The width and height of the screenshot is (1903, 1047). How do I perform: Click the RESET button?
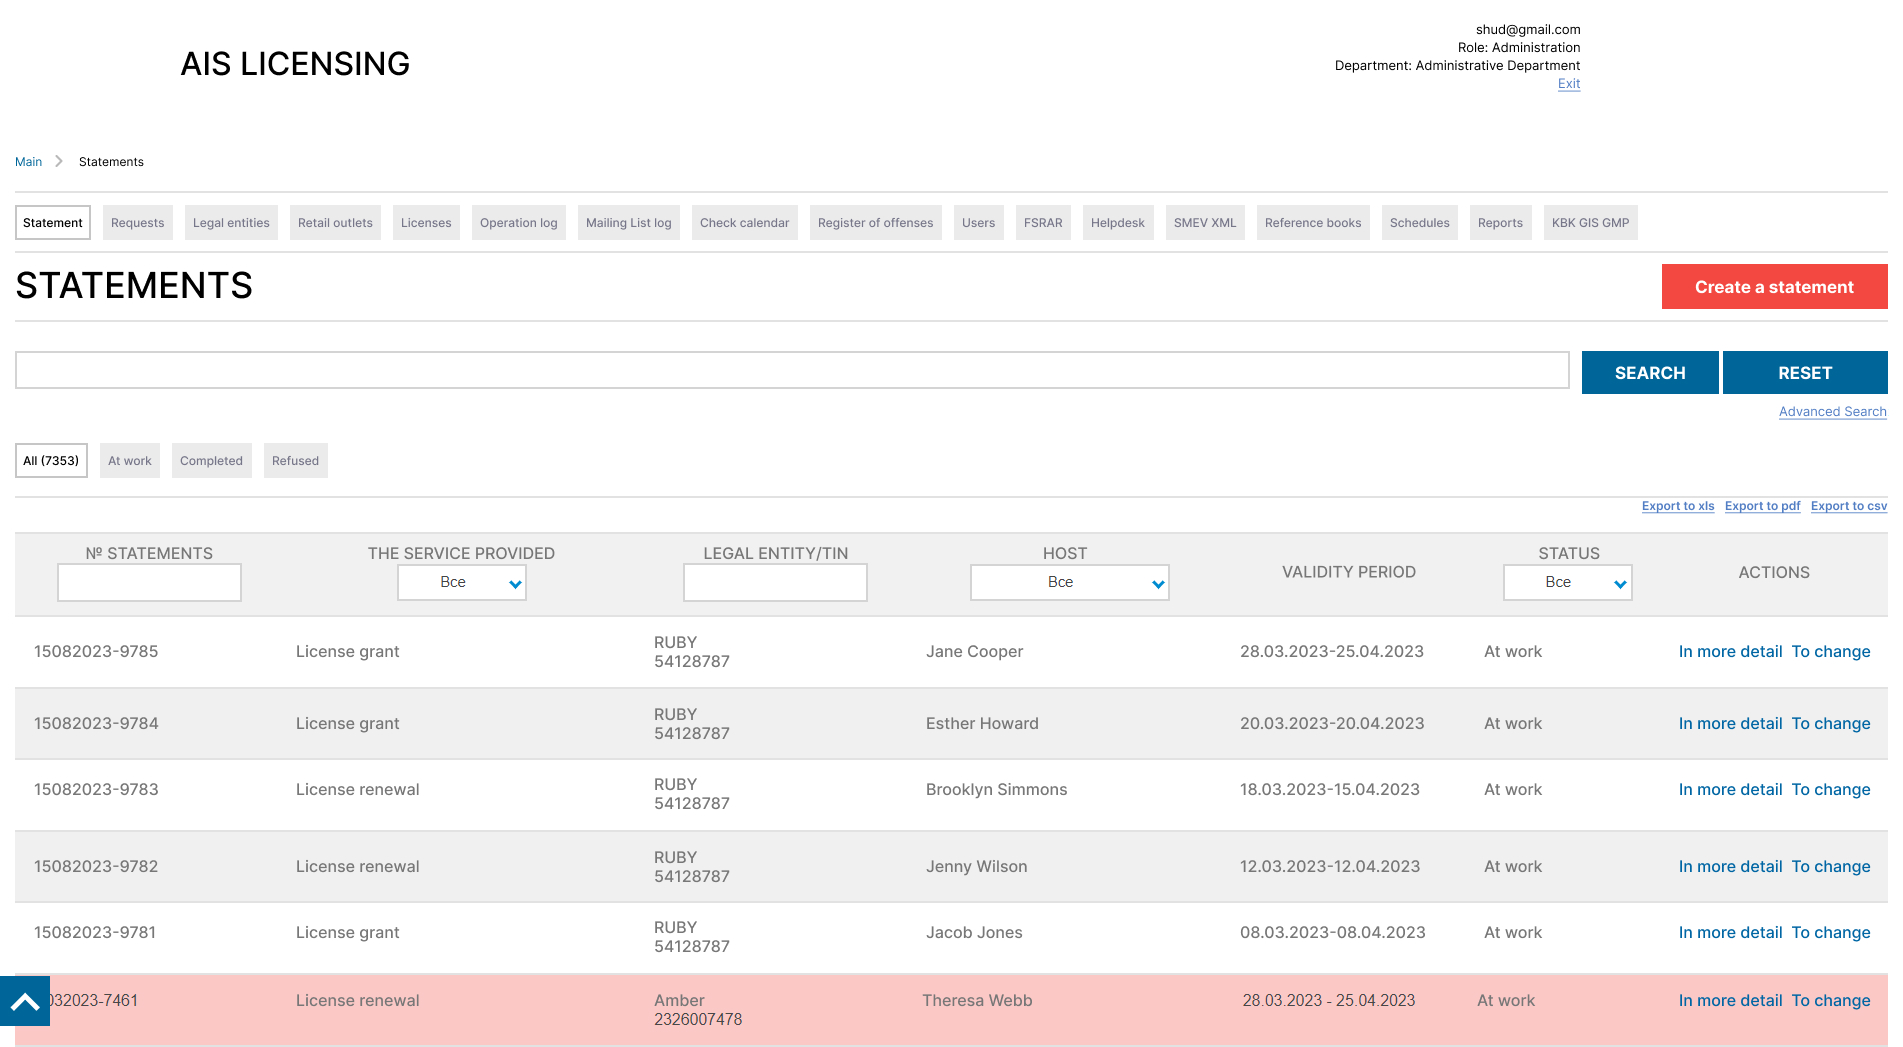pos(1805,372)
